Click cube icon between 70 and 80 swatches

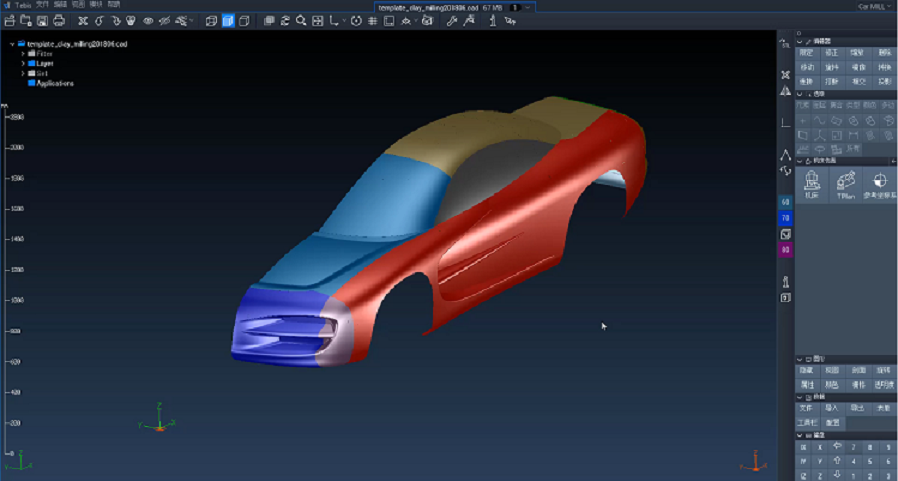coord(785,234)
